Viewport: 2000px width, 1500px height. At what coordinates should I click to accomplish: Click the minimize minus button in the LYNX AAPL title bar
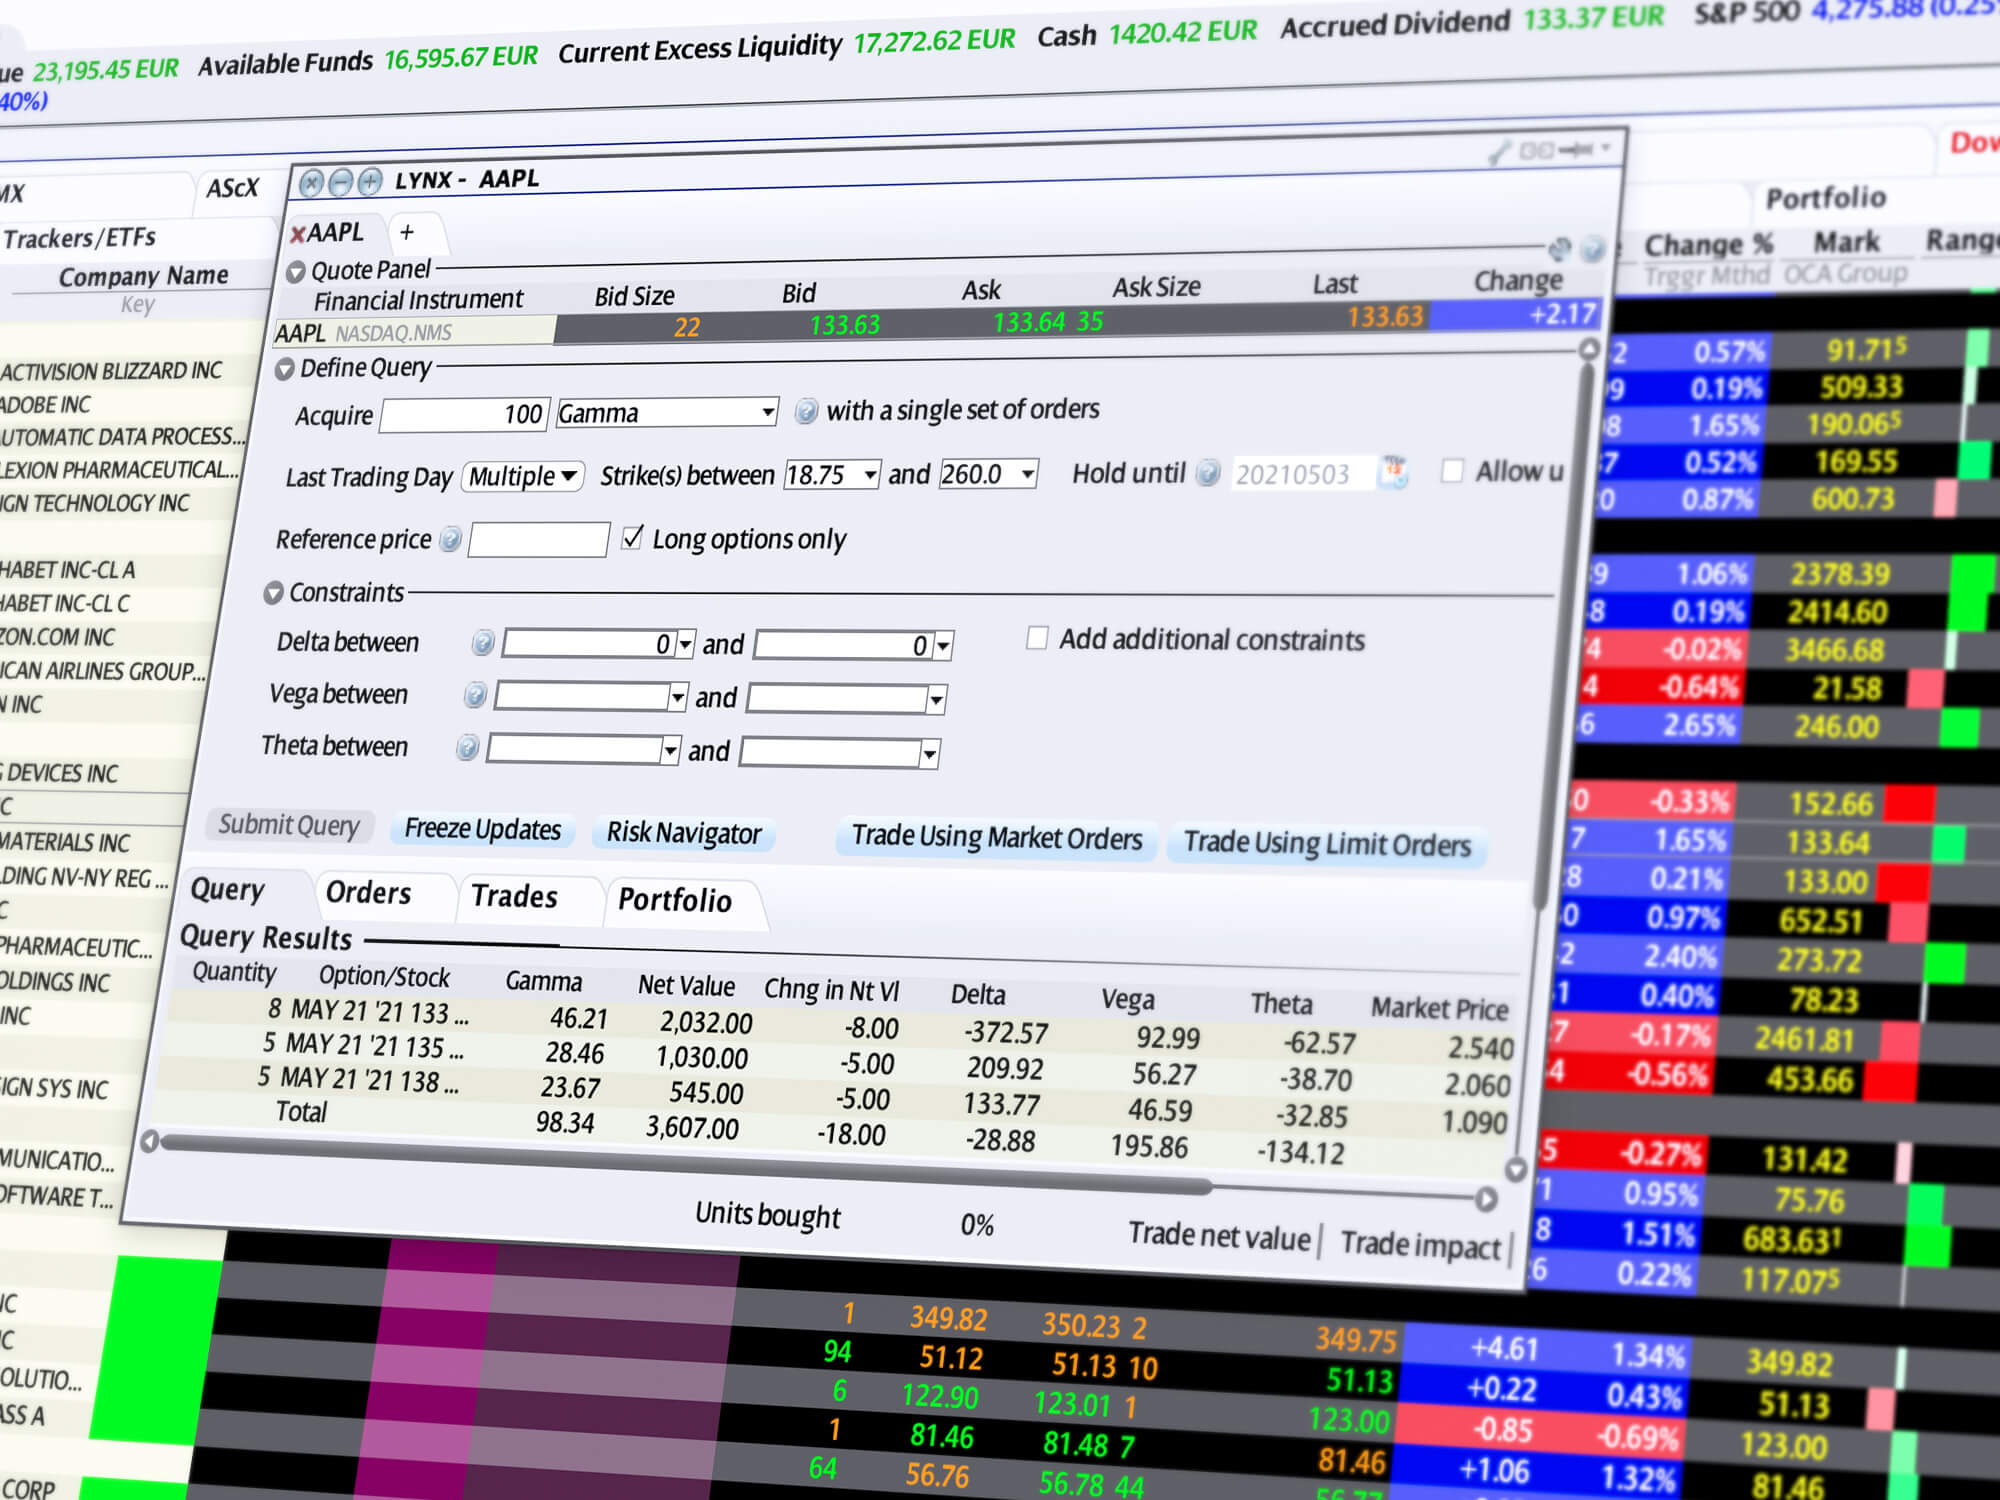(341, 183)
